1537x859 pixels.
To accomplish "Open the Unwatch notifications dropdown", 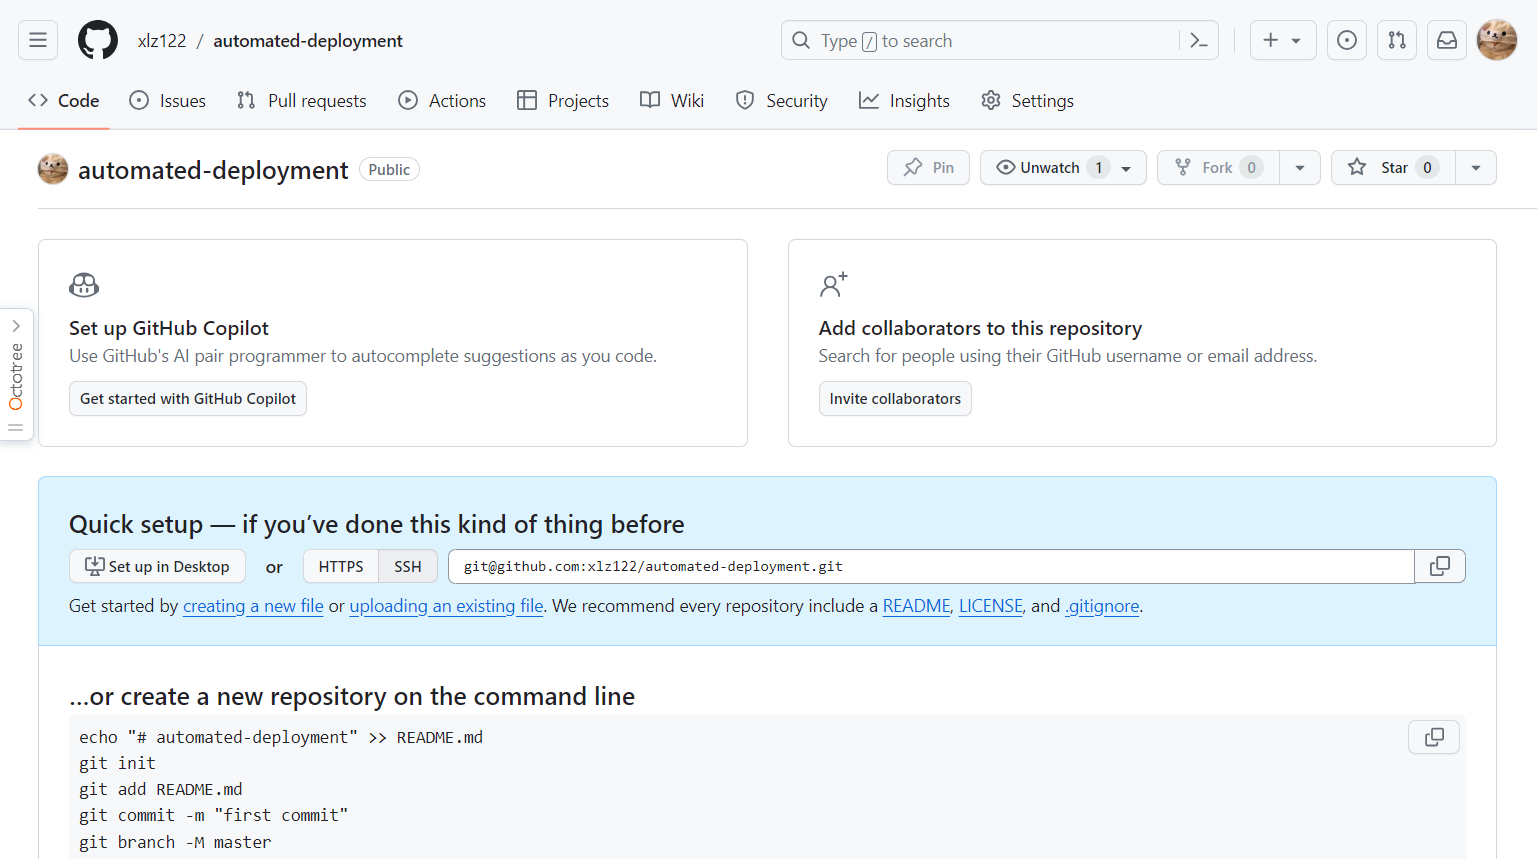I will (x=1063, y=168).
